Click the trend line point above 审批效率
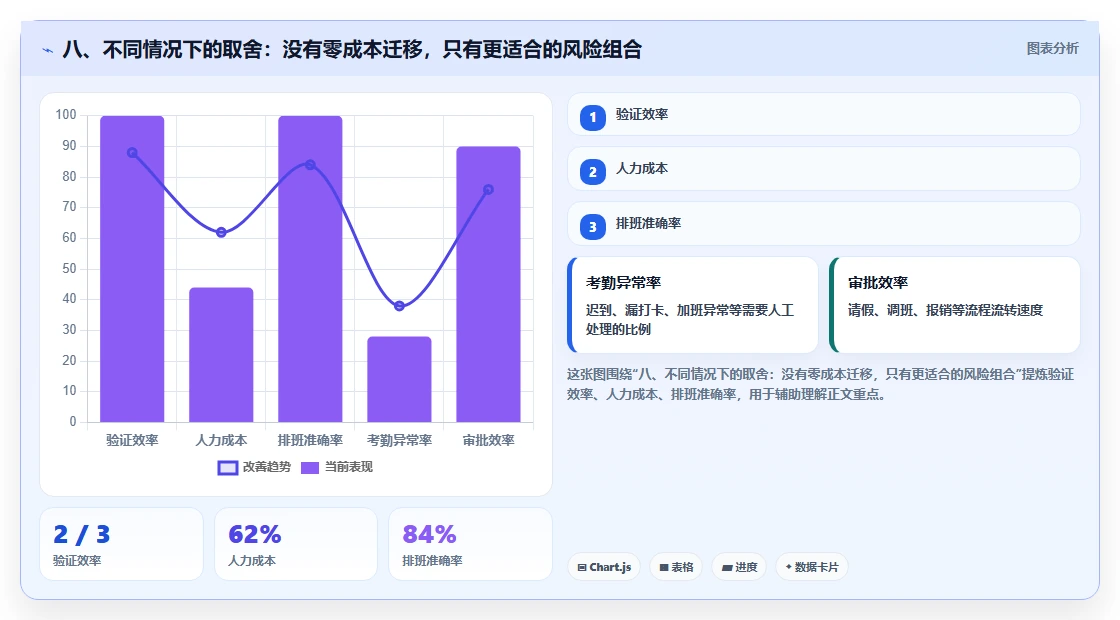 coord(489,190)
